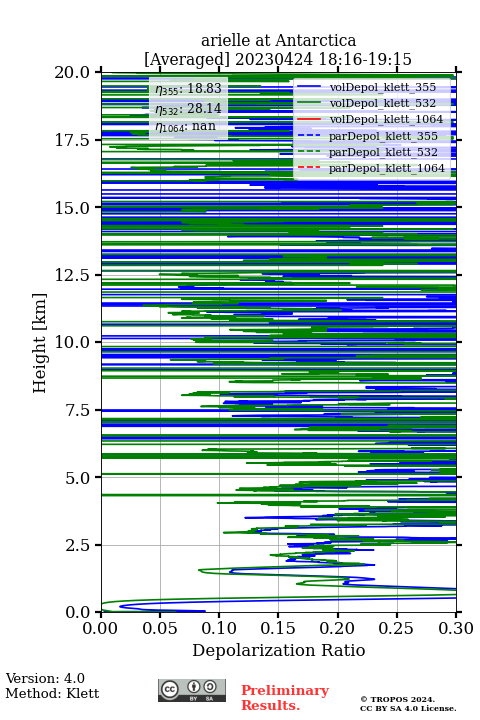The image size is (480, 720).
Task: Click the 'Method: Klett' text
Action: [x=52, y=693]
